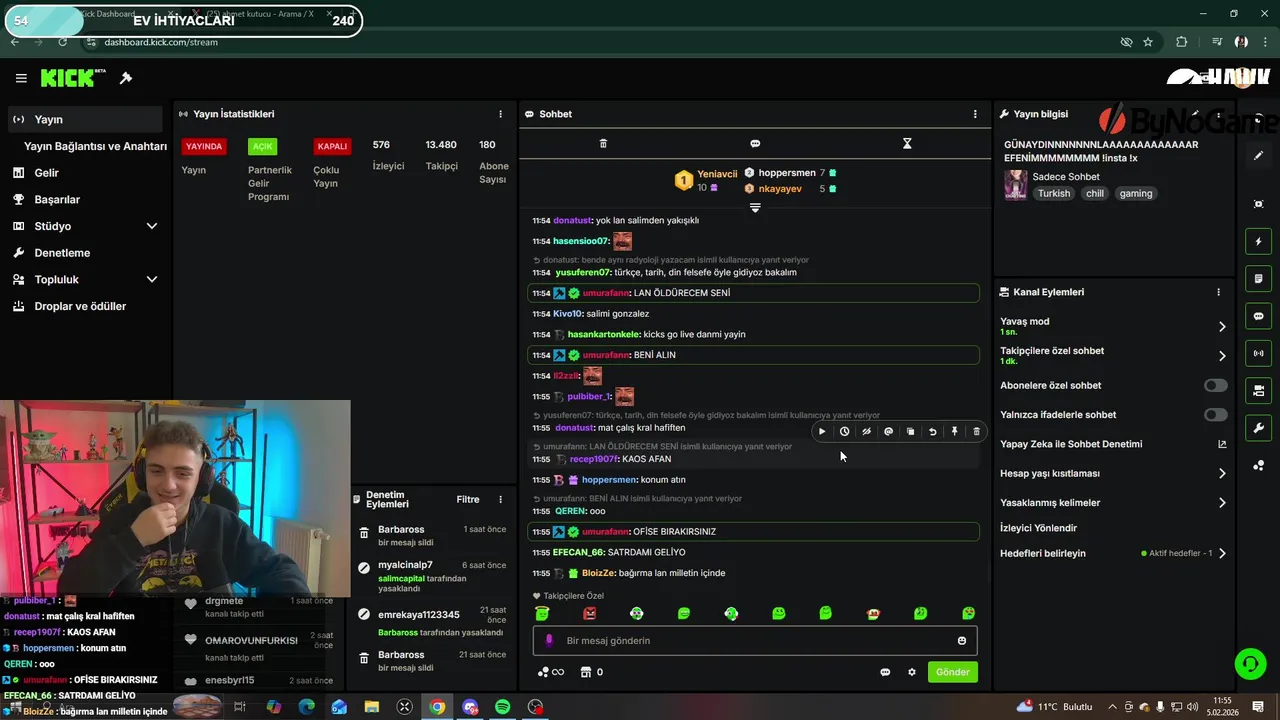Toggle the wrench panel button in right toolbar

tap(1258, 428)
